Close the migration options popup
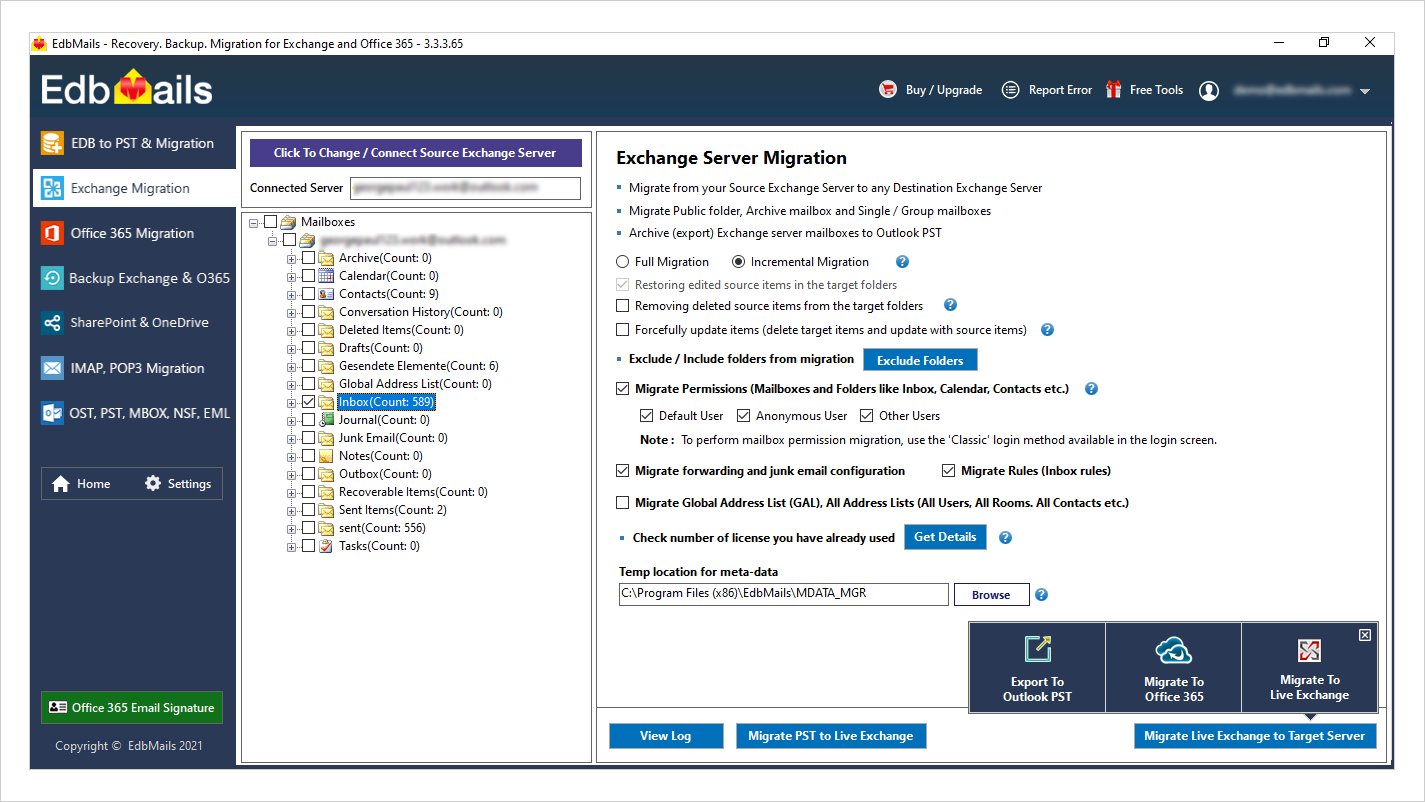Viewport: 1425px width, 802px height. pyautogui.click(x=1365, y=635)
